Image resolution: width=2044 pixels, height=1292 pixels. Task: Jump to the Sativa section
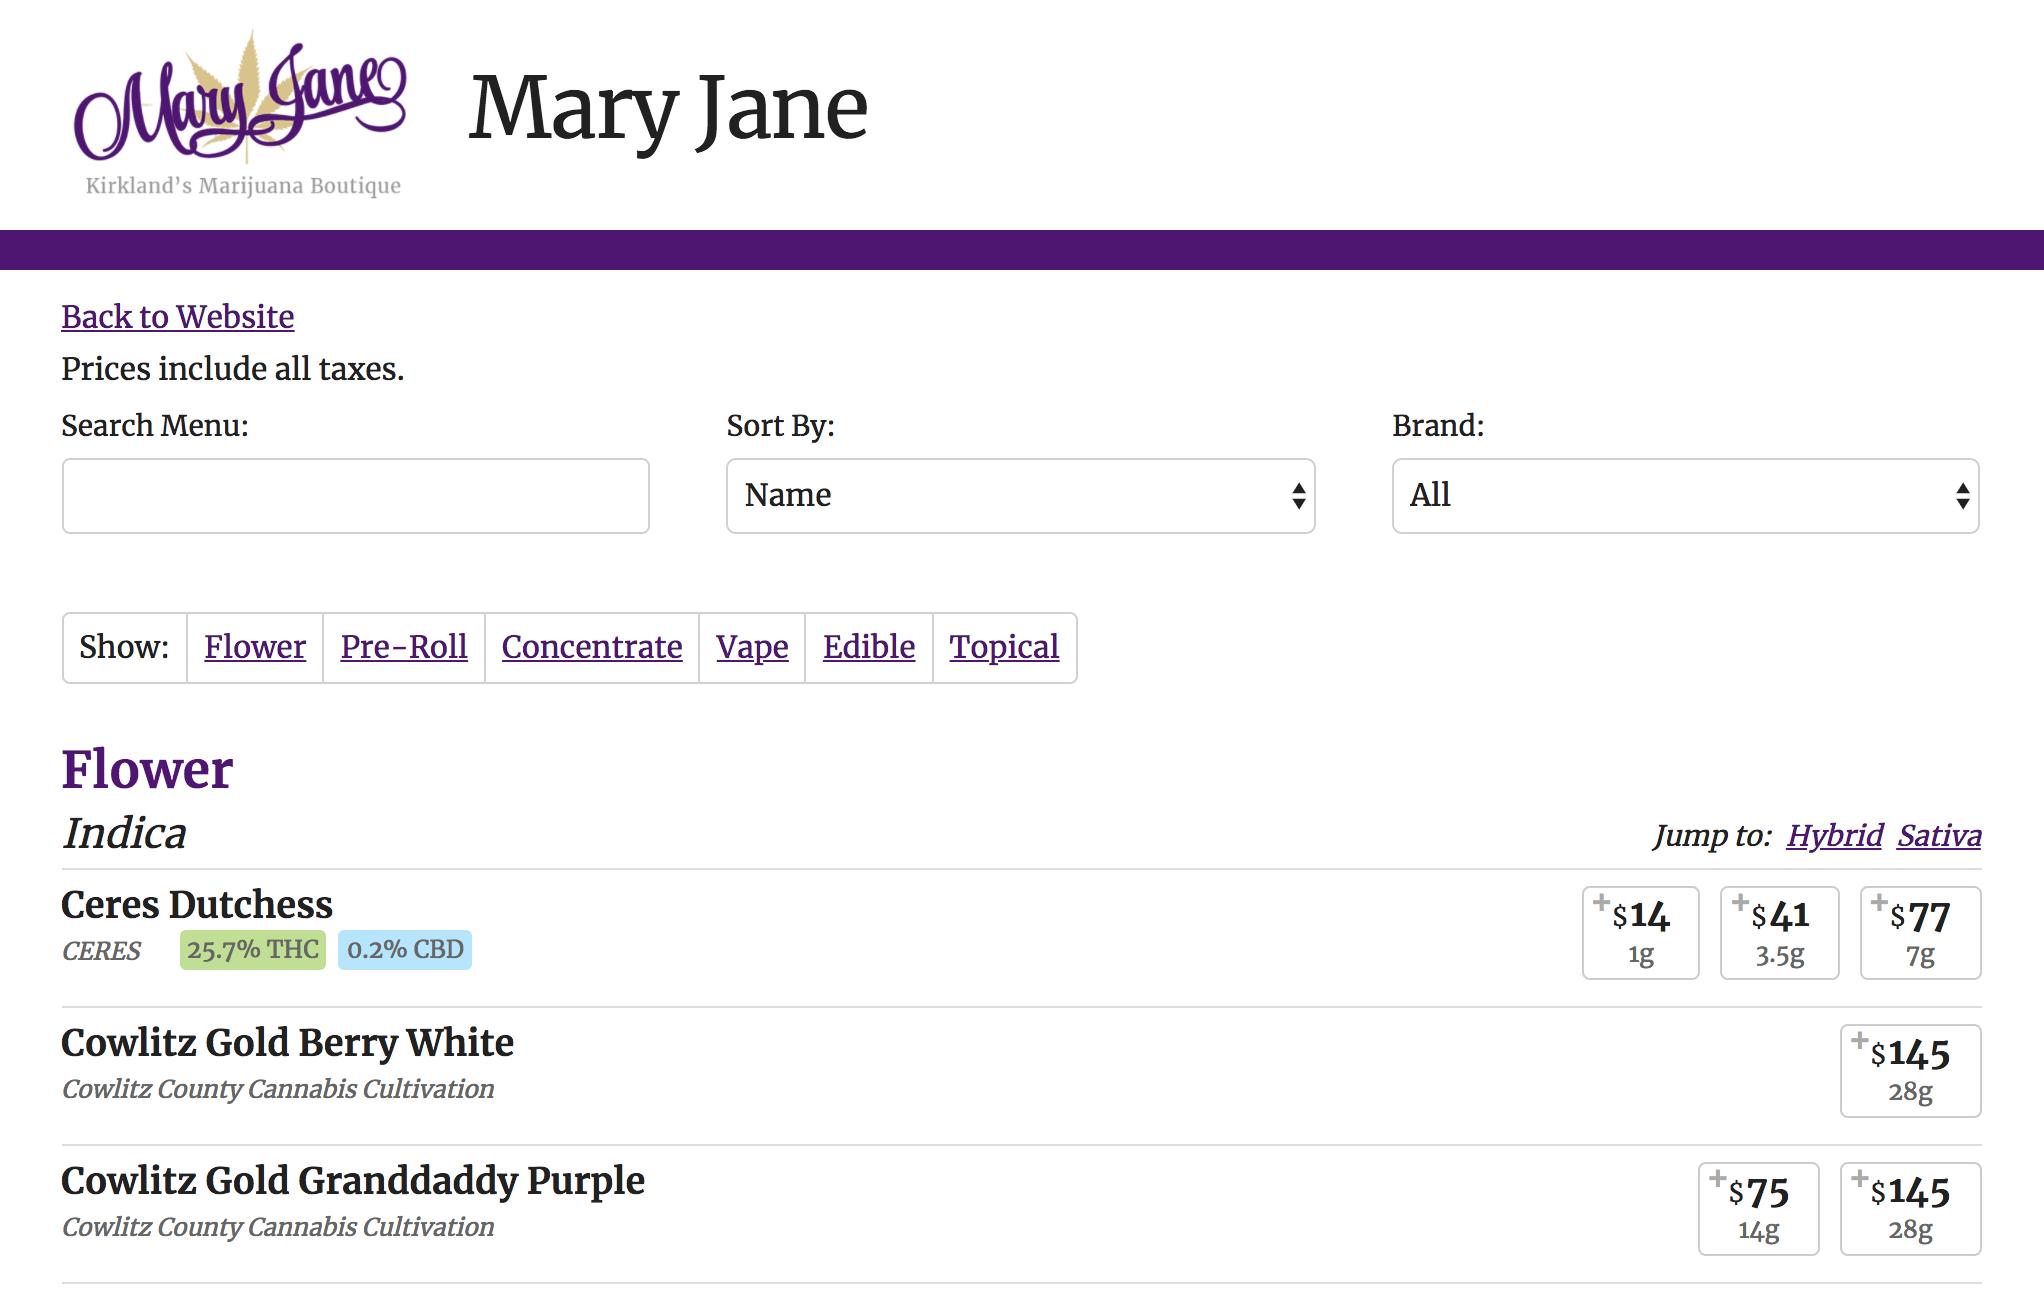click(1939, 835)
